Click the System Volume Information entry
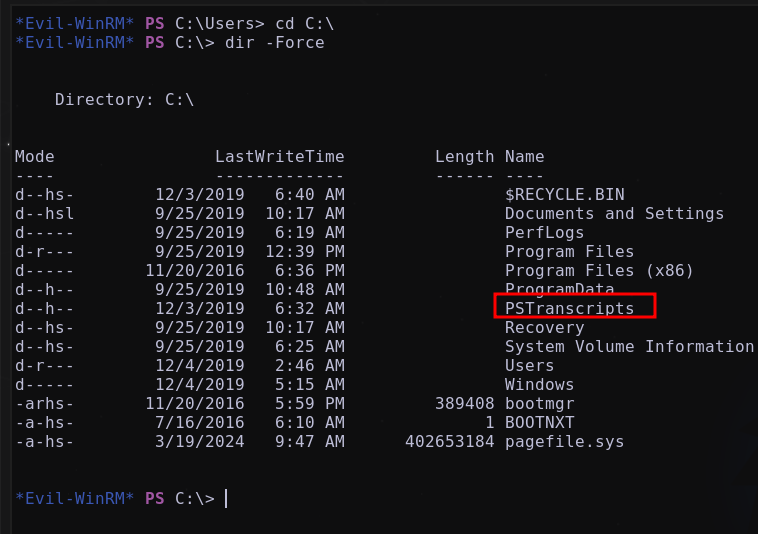758x534 pixels. pyautogui.click(x=629, y=346)
